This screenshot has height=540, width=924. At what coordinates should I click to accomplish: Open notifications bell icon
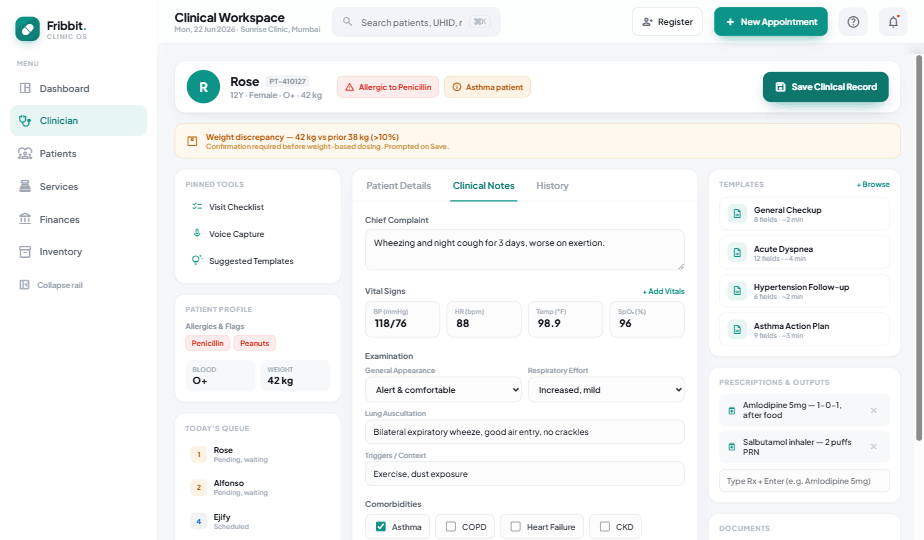tap(893, 22)
